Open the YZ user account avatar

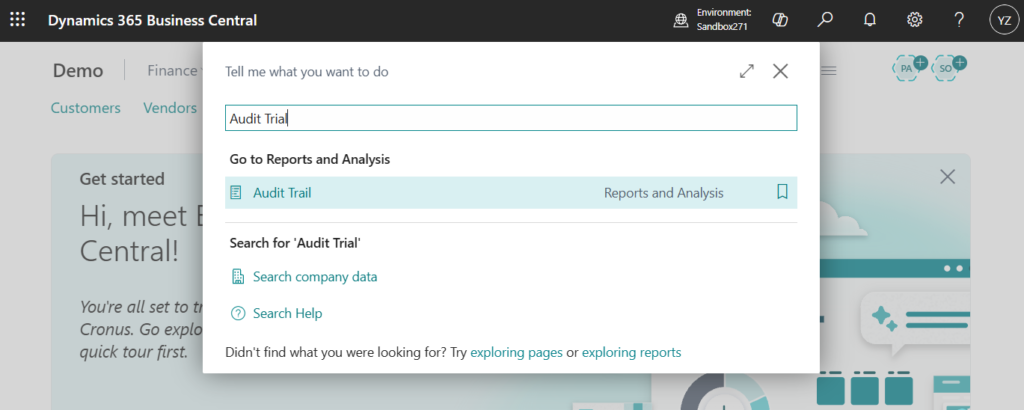(x=1002, y=20)
